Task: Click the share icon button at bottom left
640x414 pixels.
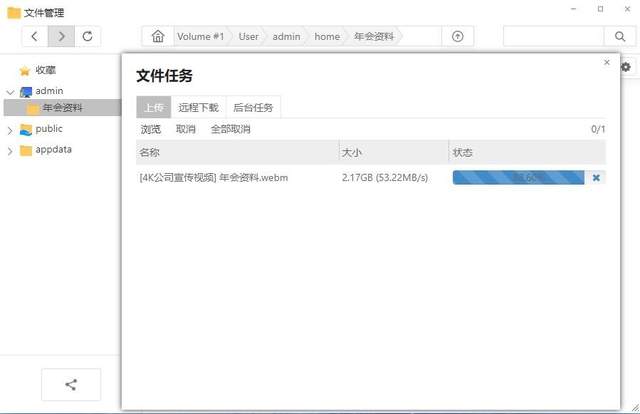Action: (71, 384)
